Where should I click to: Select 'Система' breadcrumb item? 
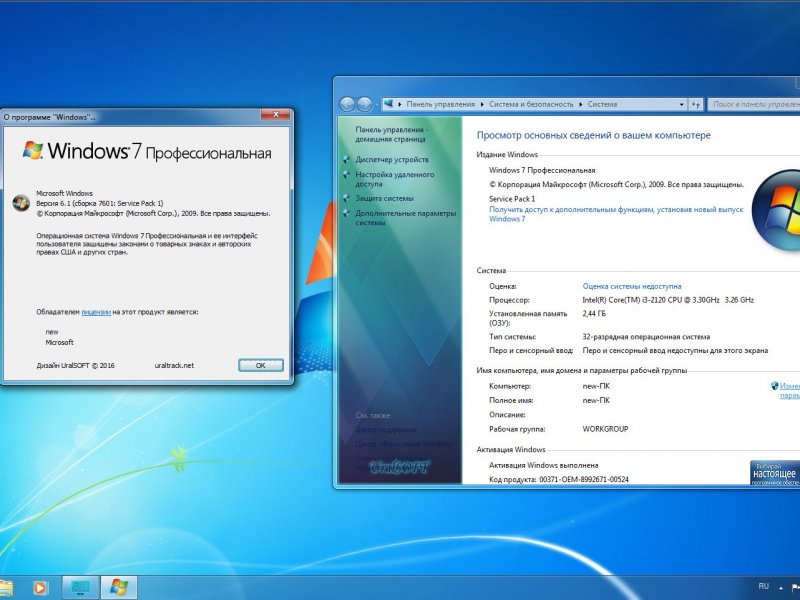602,104
